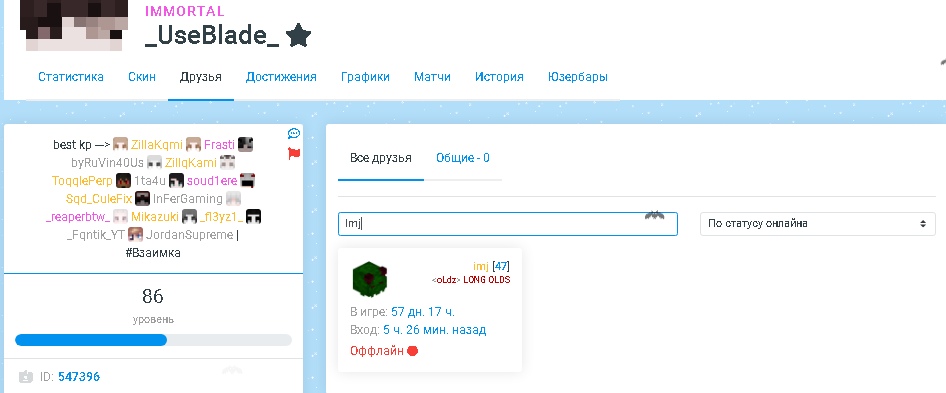Click the star icon beside _UseBlade_
This screenshot has width=946, height=393.
pos(298,36)
